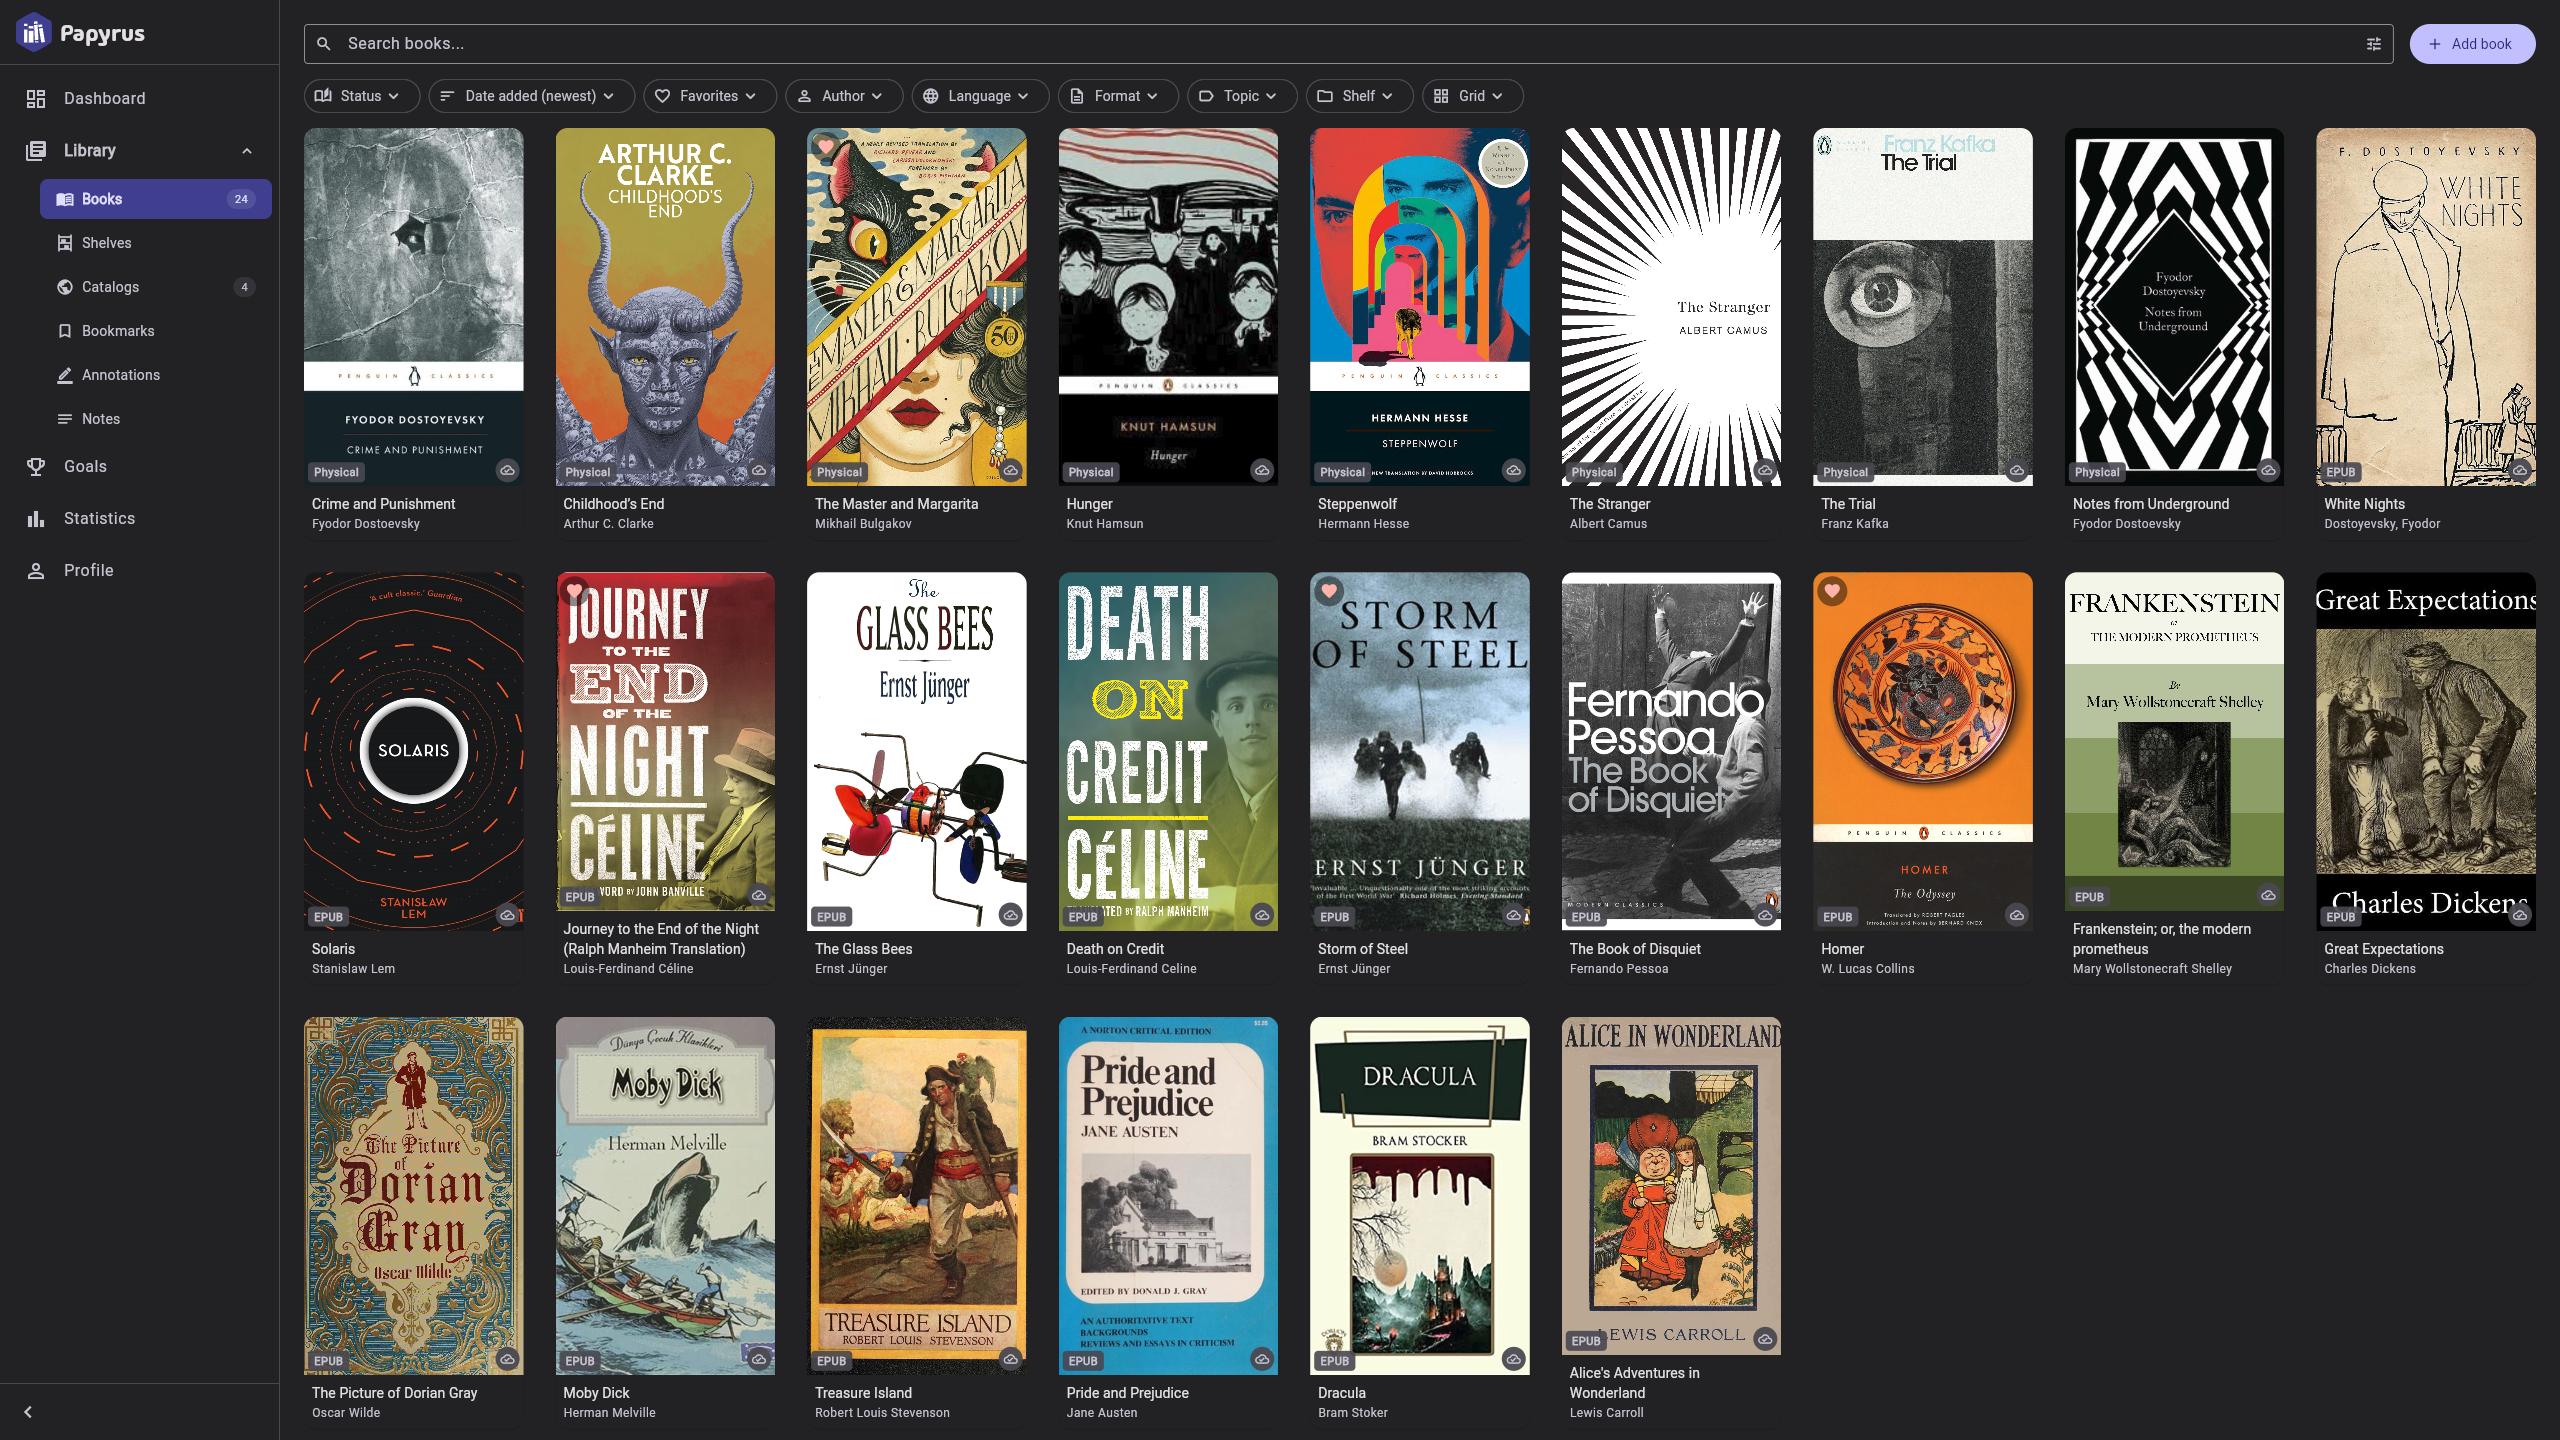Click the Add book button
This screenshot has width=2560, height=1440.
pyautogui.click(x=2471, y=44)
